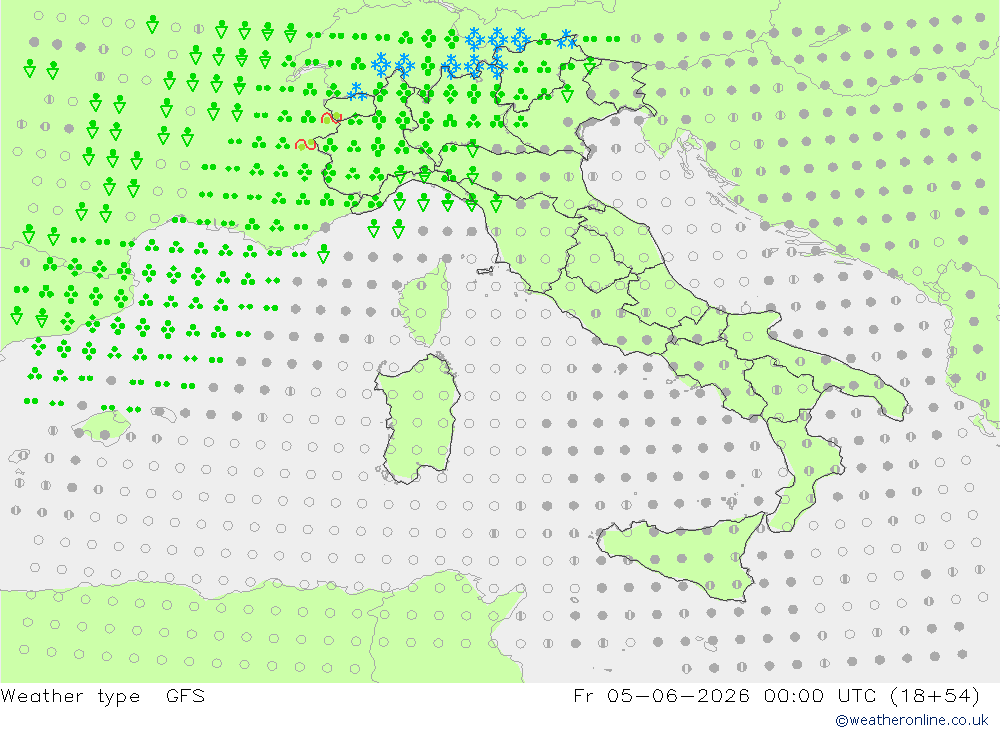This screenshot has width=1000, height=733.
Task: Click the 'Weather type GFS' caption
Action: tap(103, 696)
